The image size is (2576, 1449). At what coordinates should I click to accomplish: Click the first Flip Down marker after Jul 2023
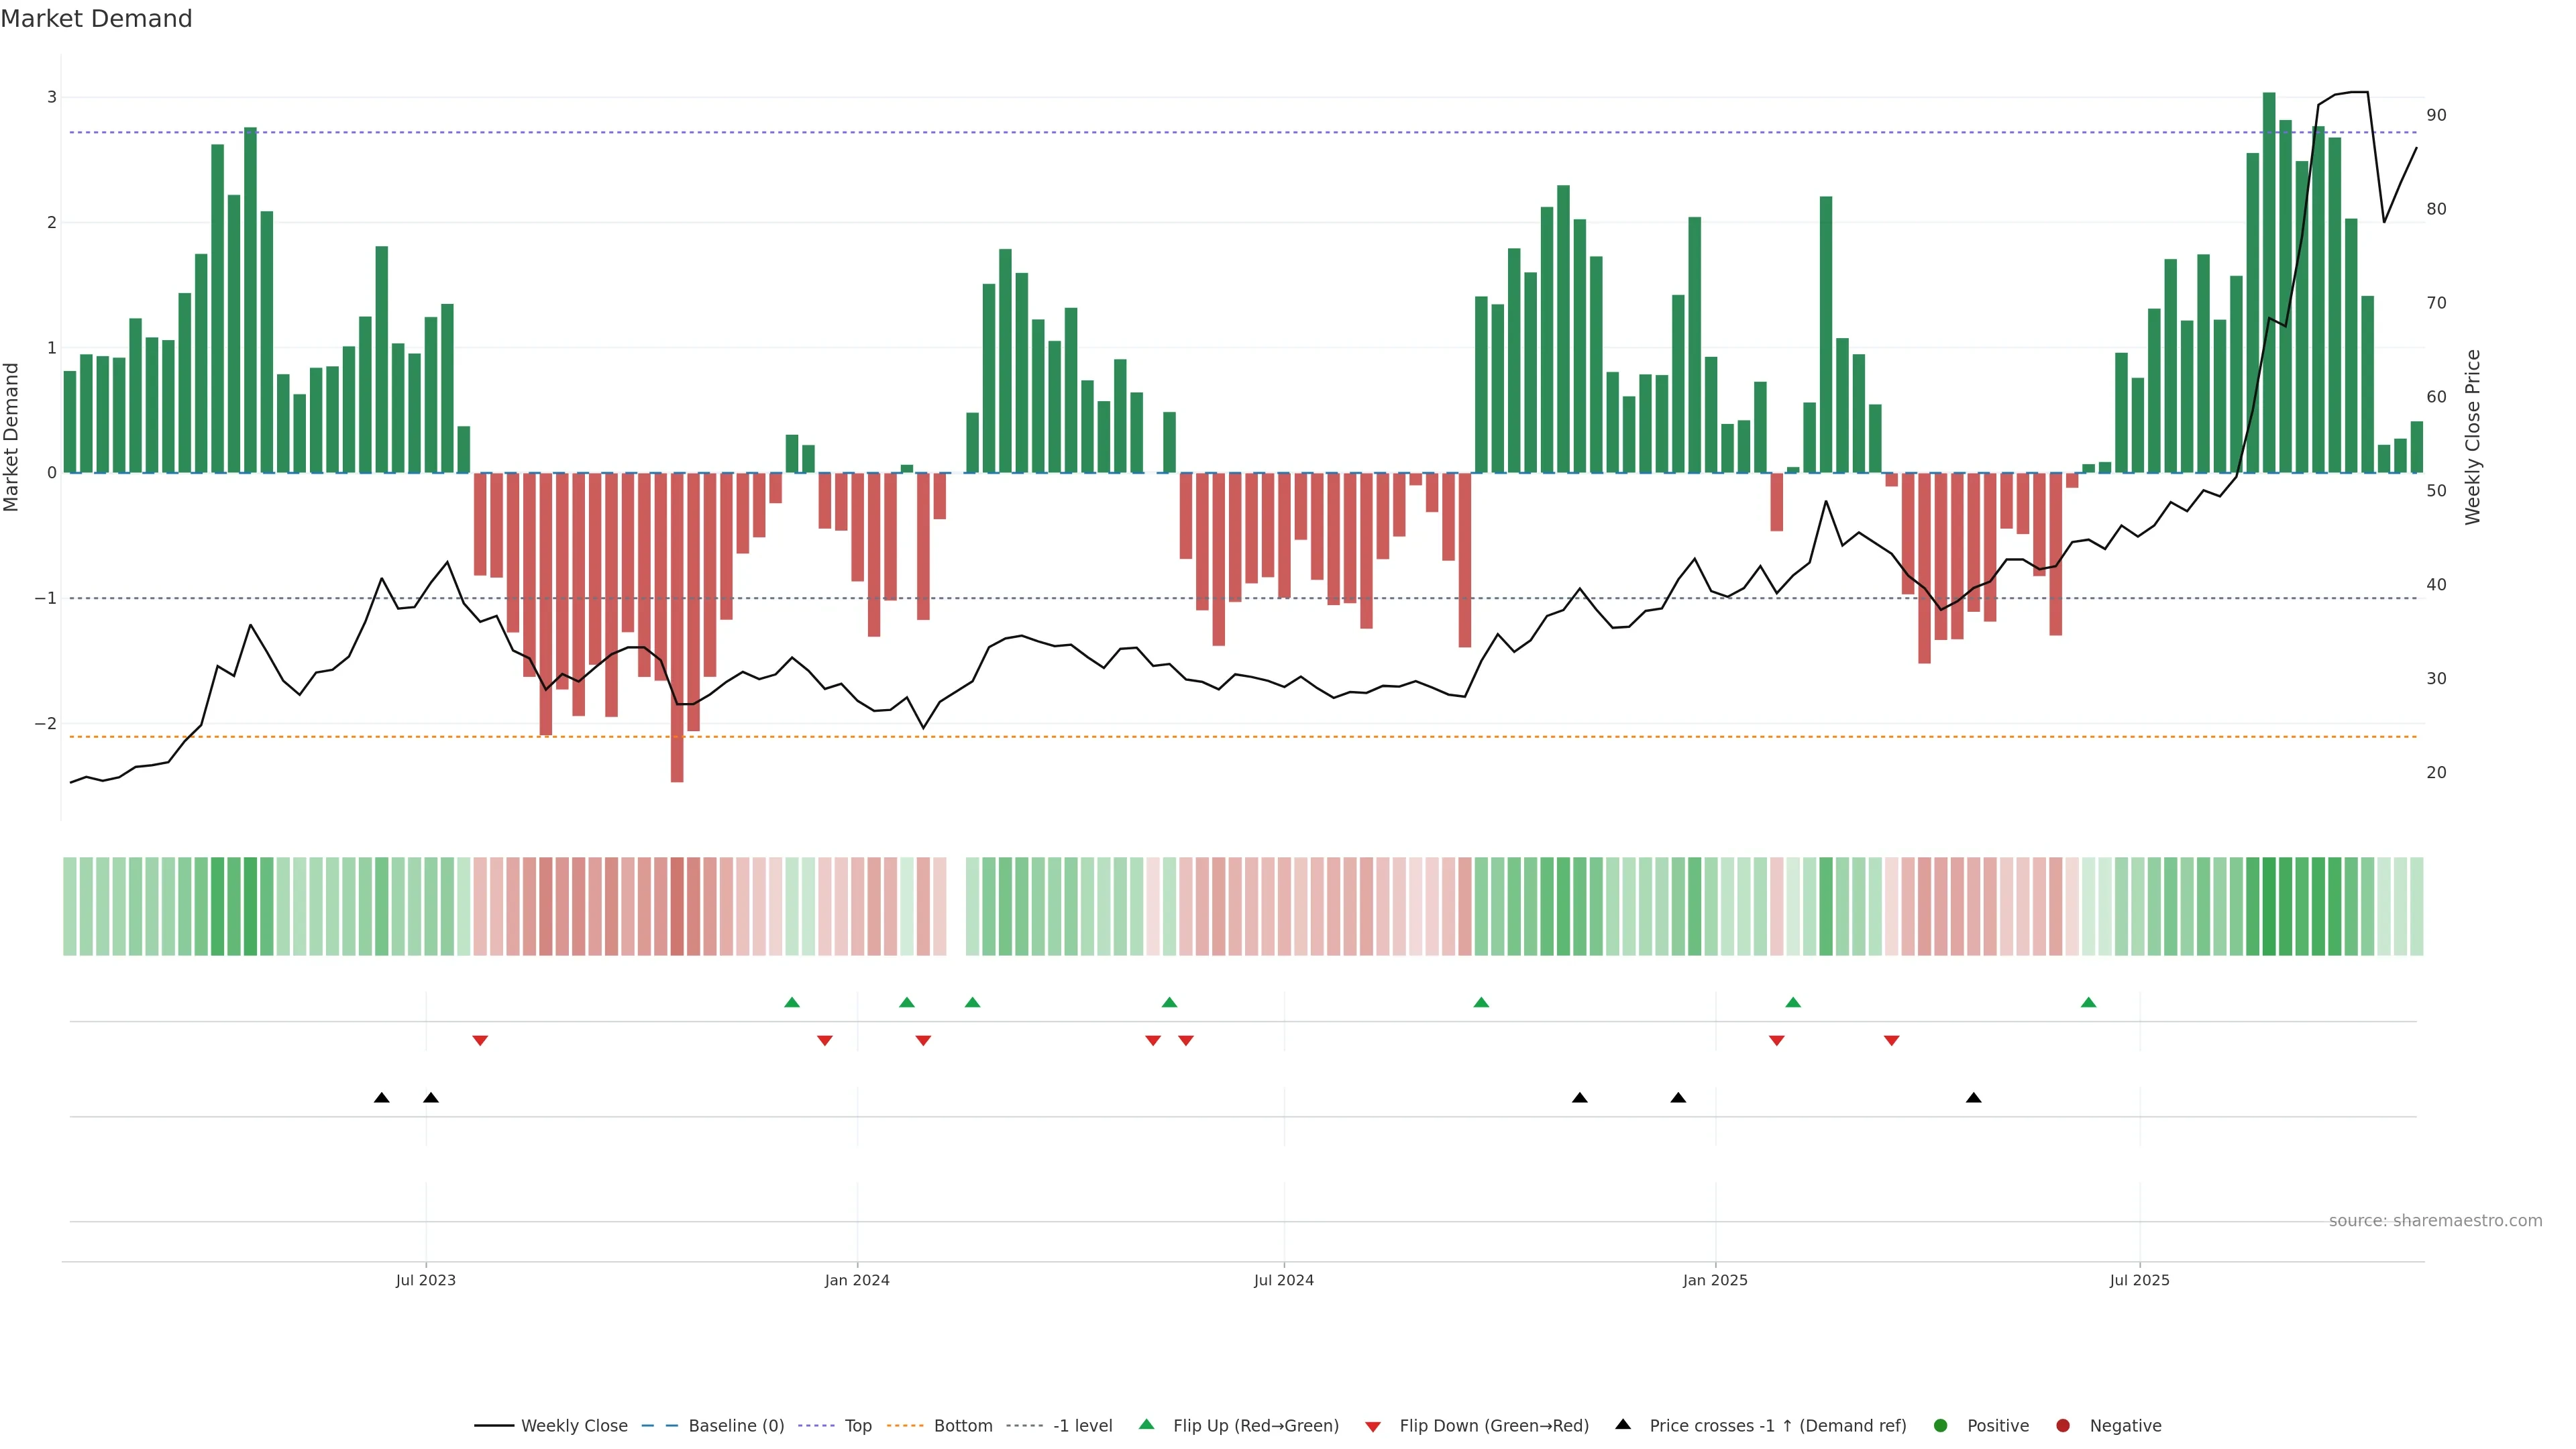480,1041
